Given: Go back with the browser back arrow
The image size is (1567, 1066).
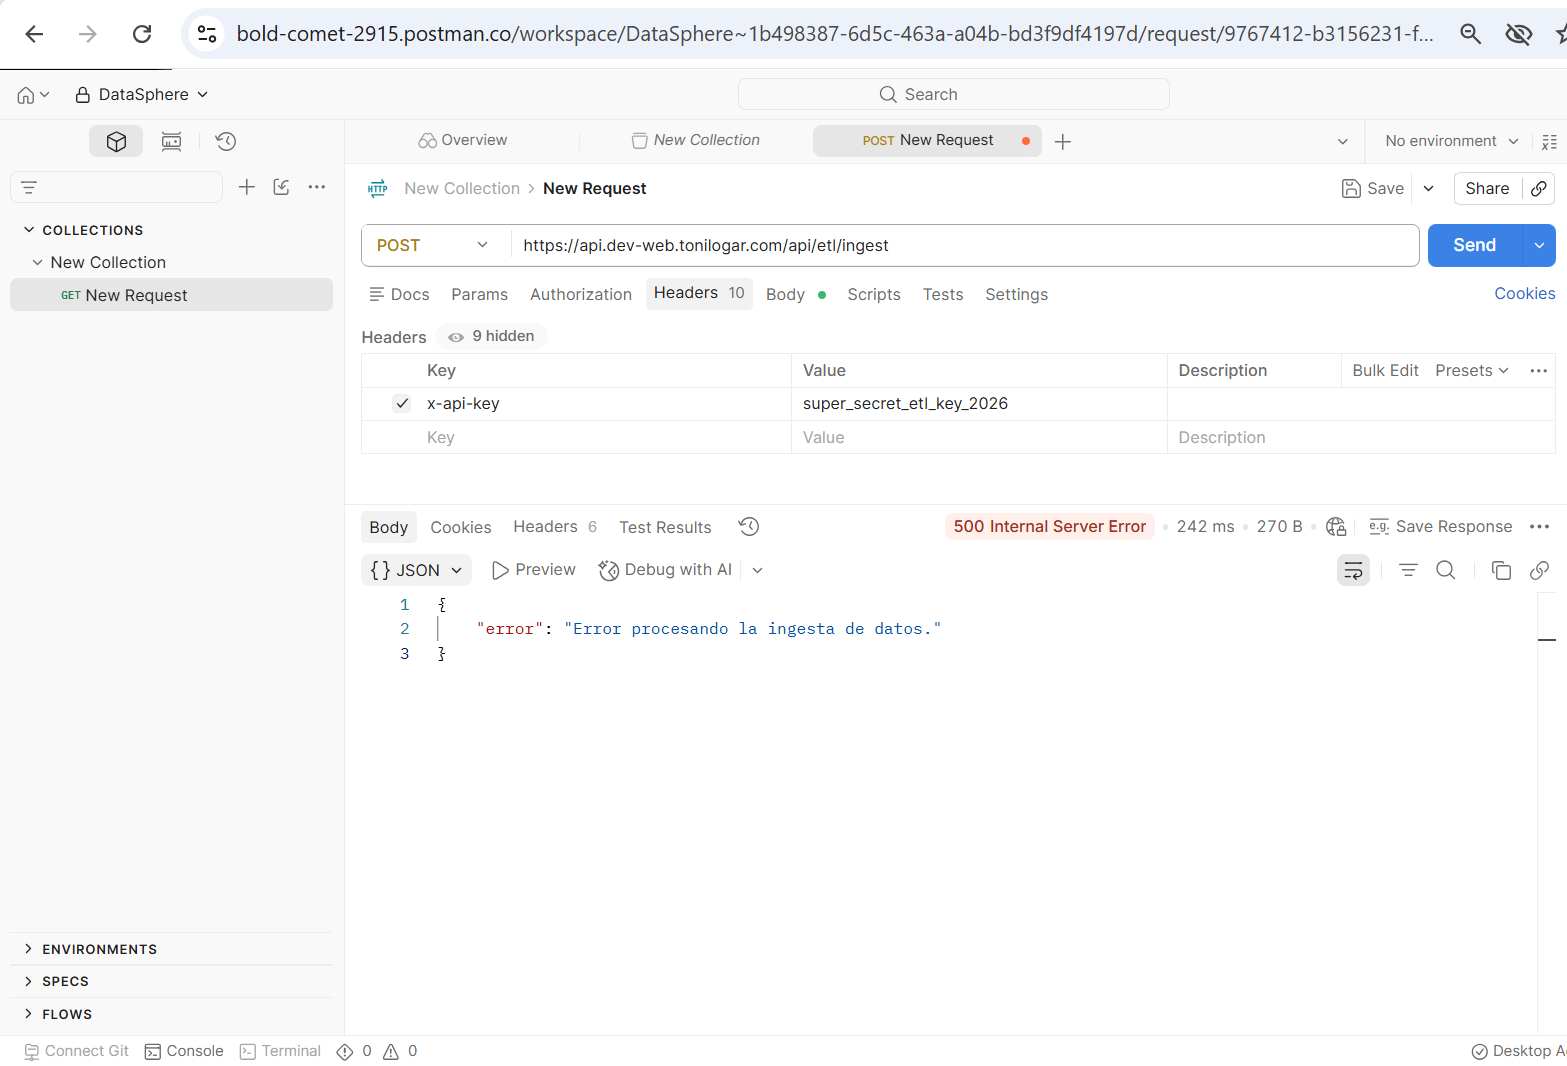Looking at the screenshot, I should 34,34.
